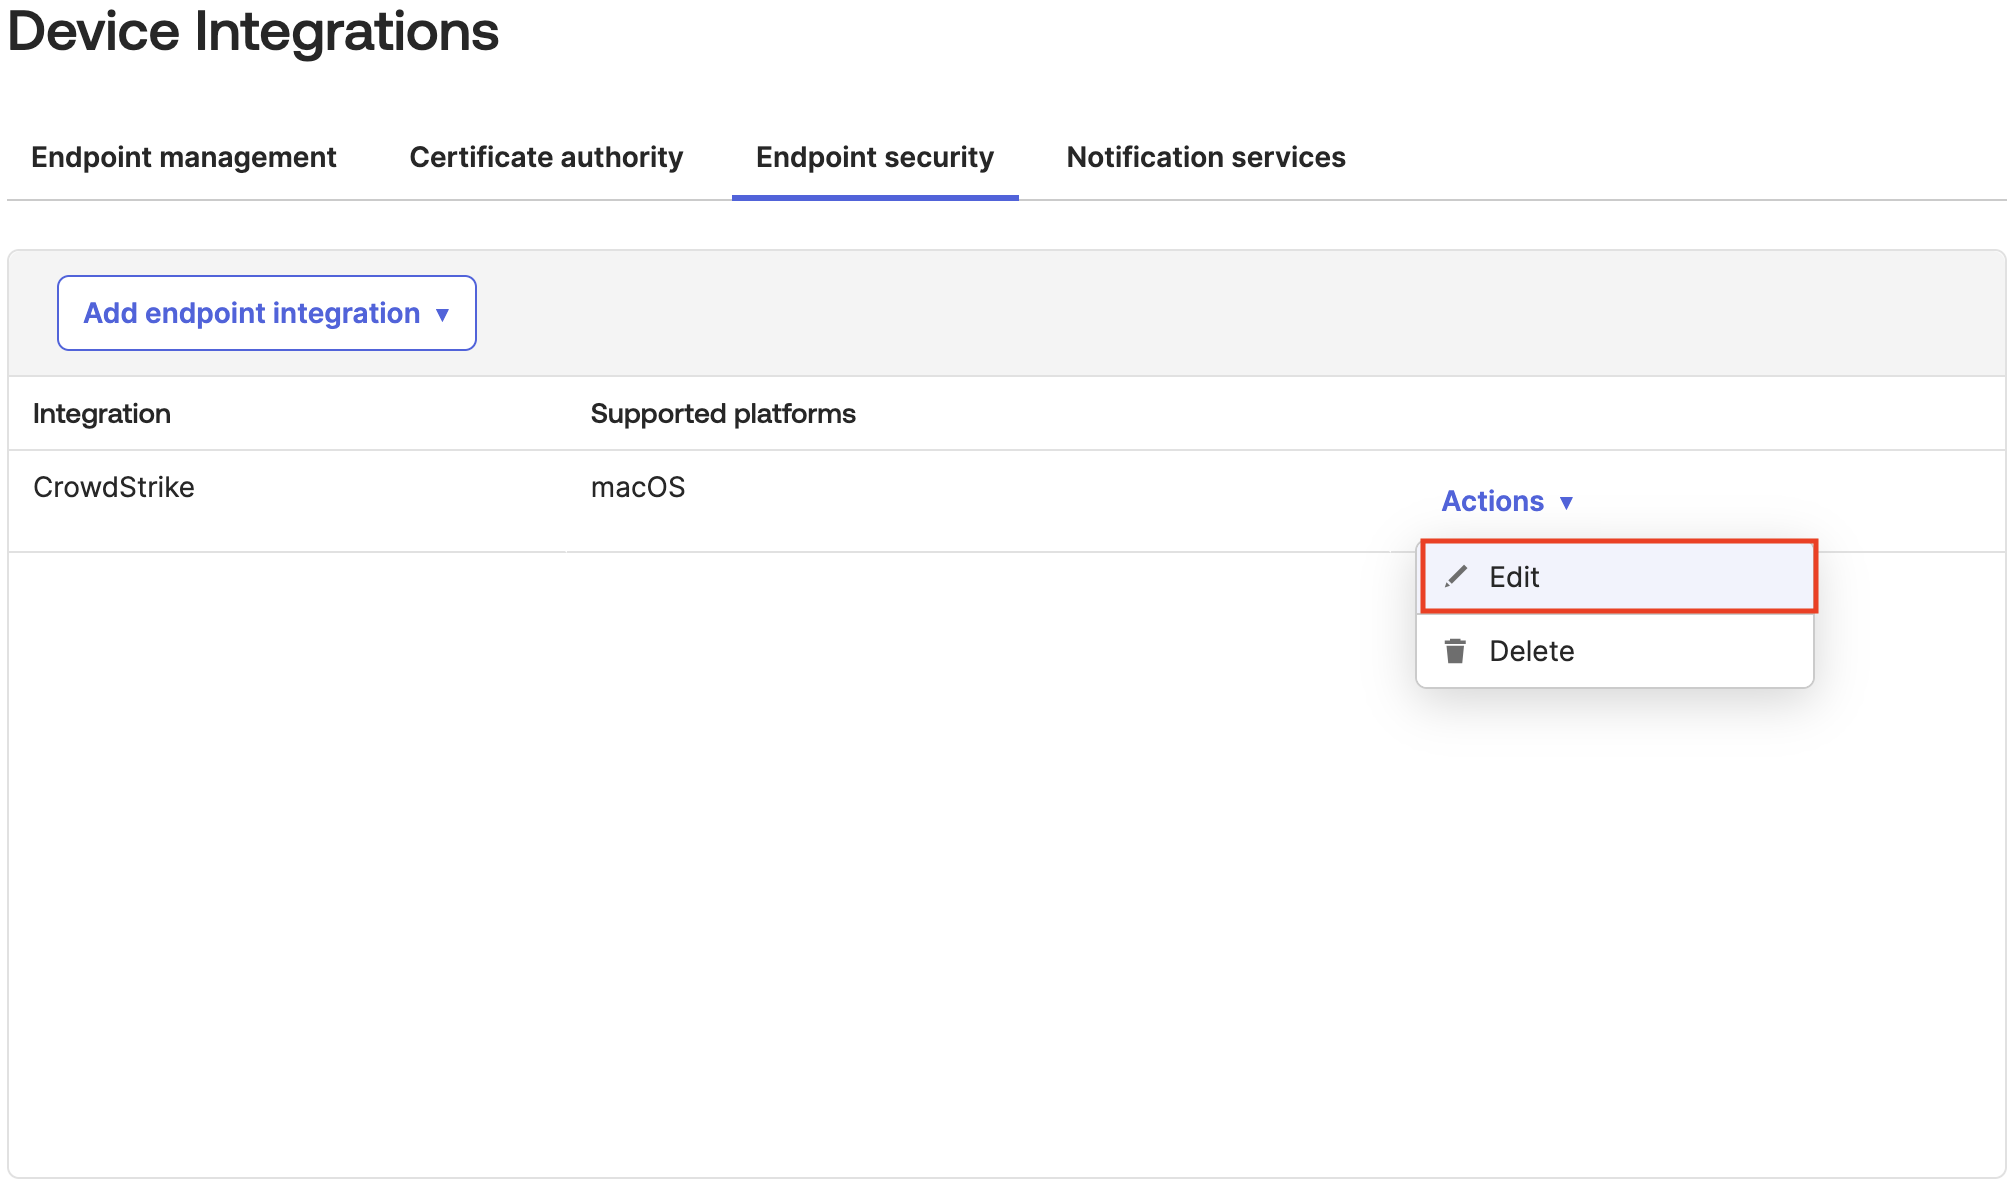Screen dimensions: 2012x1190
Task: Choose Edit from the Actions menu
Action: [x=1618, y=577]
